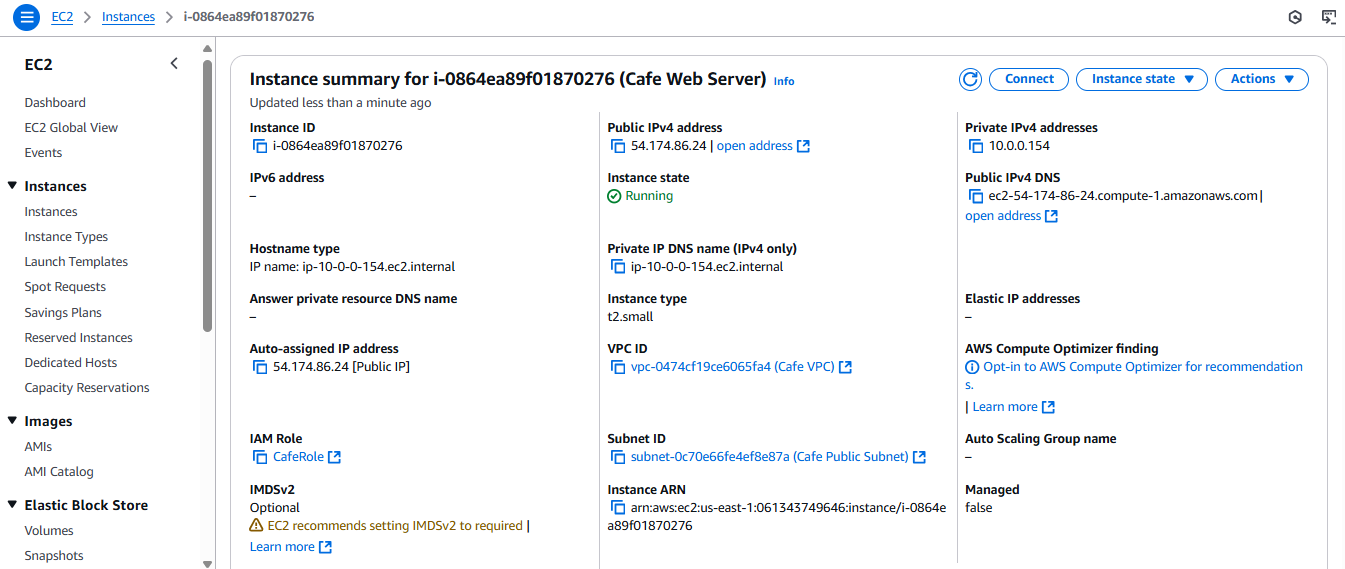Go to Launch Templates in sidebar
1345x569 pixels.
coord(76,262)
